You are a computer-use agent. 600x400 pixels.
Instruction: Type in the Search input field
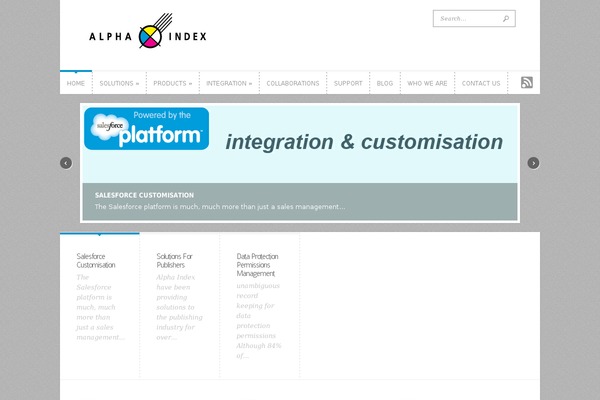tap(467, 18)
